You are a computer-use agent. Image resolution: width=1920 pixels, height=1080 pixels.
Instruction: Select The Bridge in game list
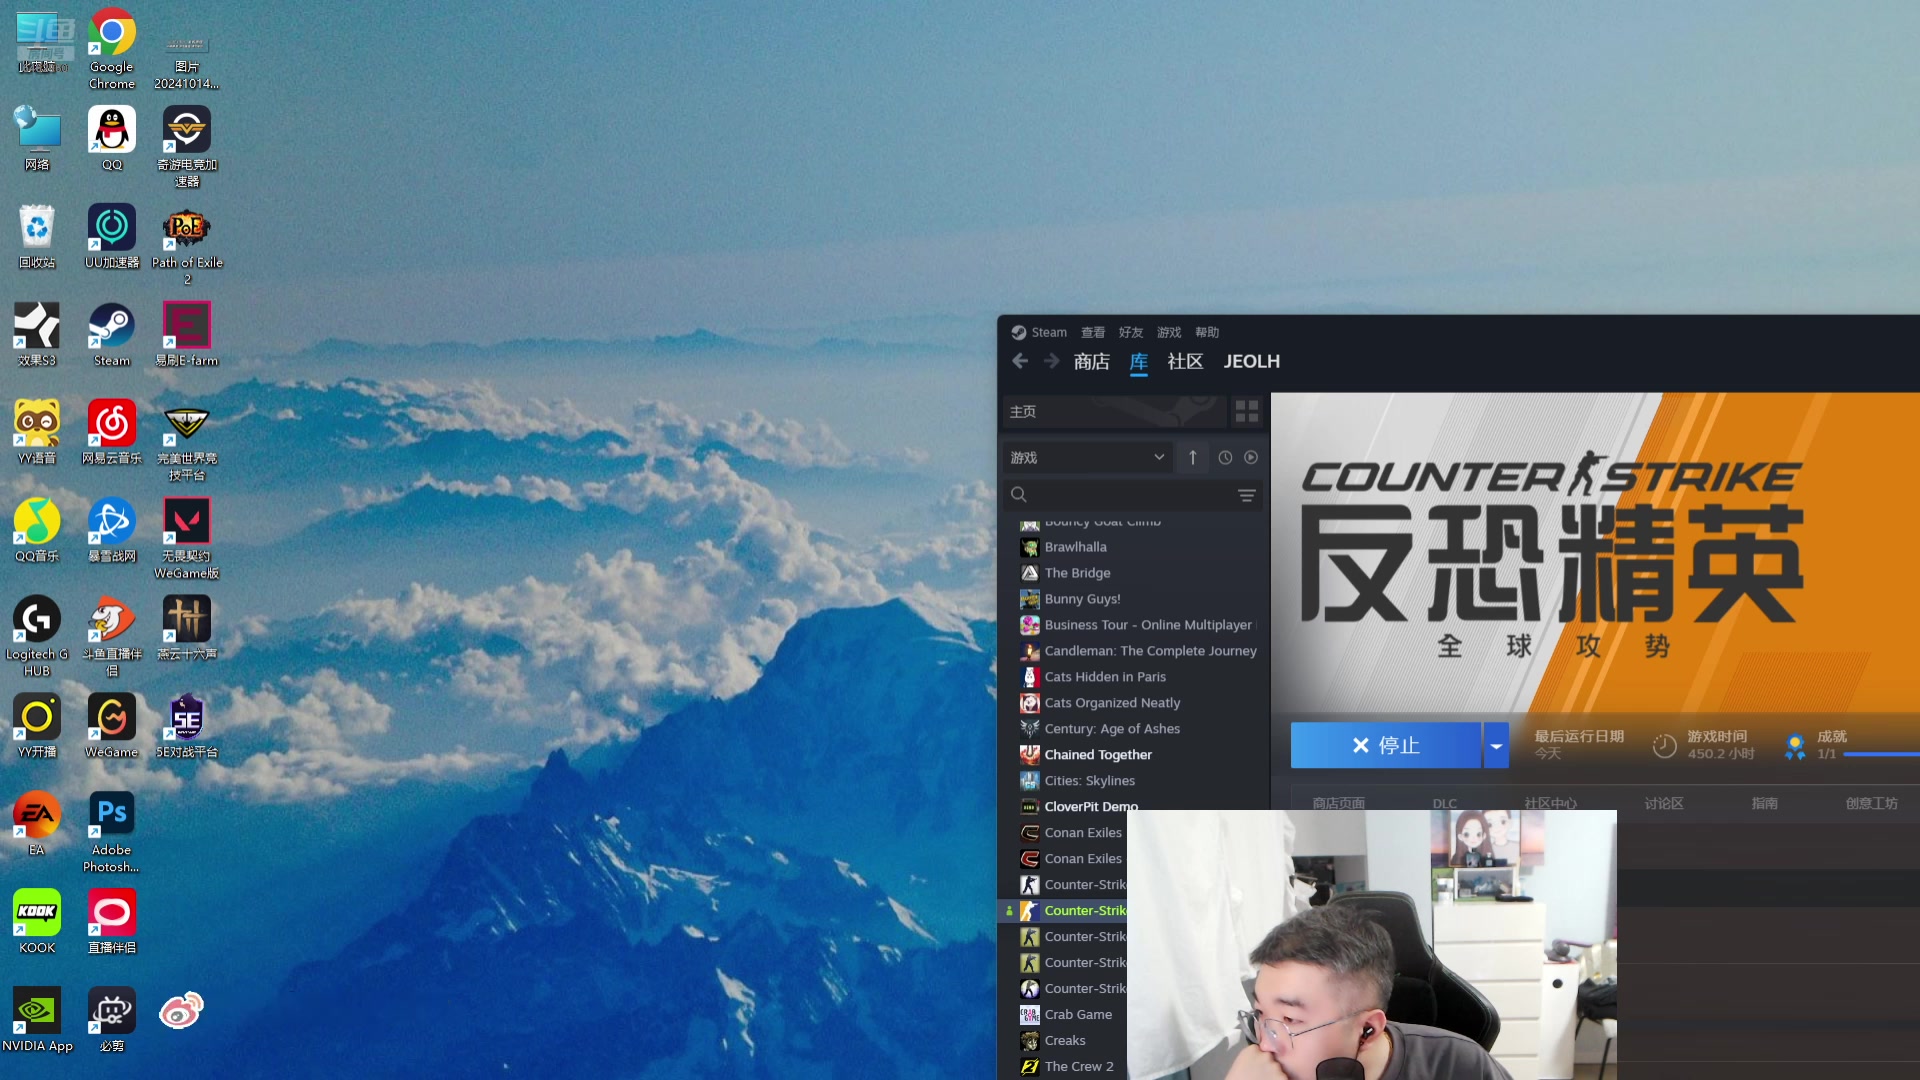pos(1133,573)
